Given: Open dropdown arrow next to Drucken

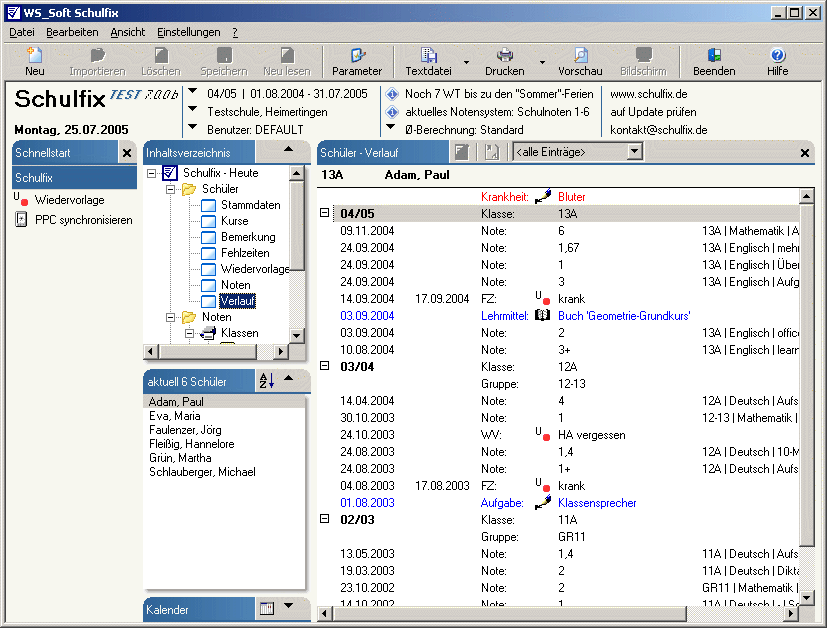Looking at the screenshot, I should (x=542, y=62).
